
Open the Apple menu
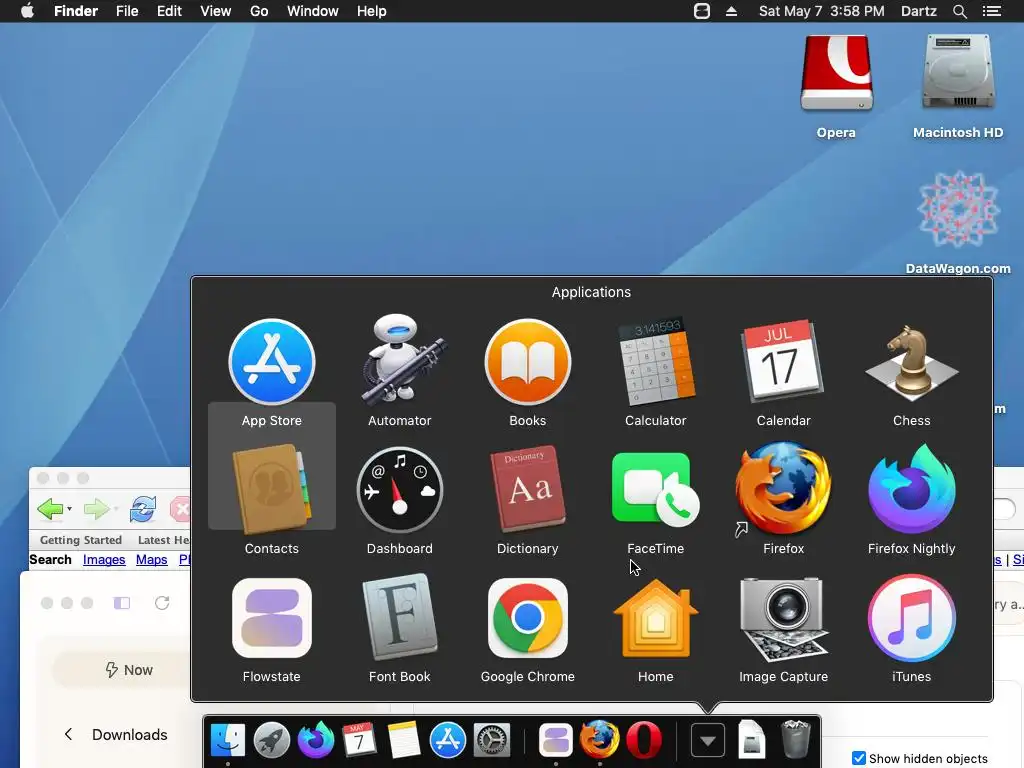[27, 11]
